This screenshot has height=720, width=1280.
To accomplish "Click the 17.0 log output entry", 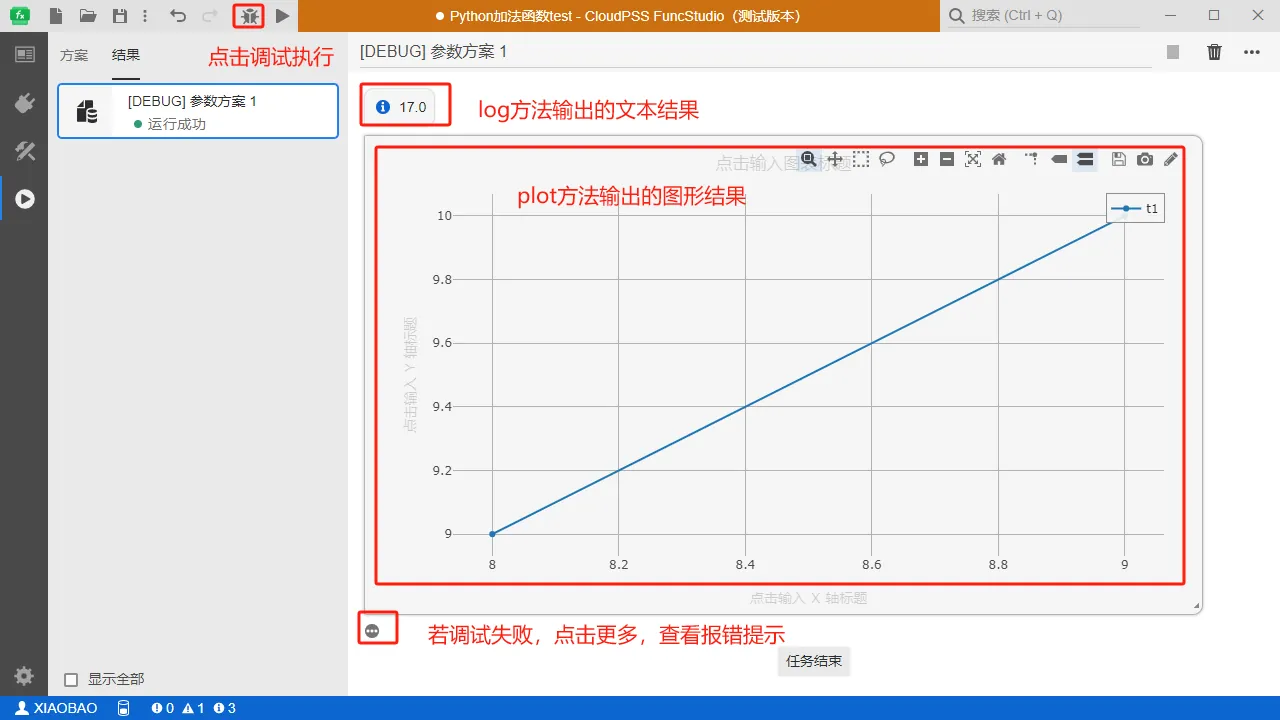I will [x=401, y=107].
